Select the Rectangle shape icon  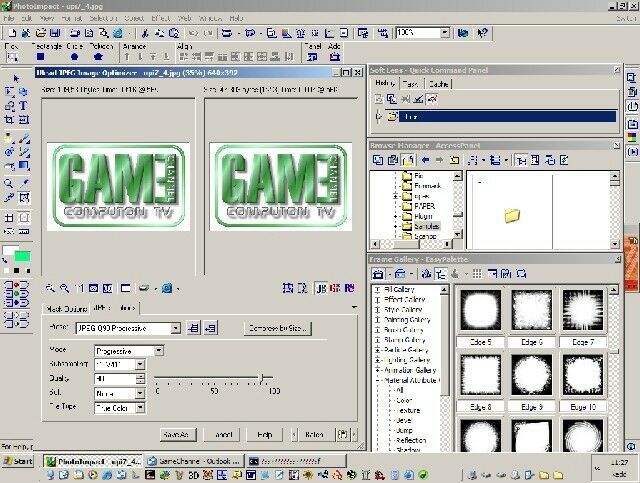pos(41,57)
